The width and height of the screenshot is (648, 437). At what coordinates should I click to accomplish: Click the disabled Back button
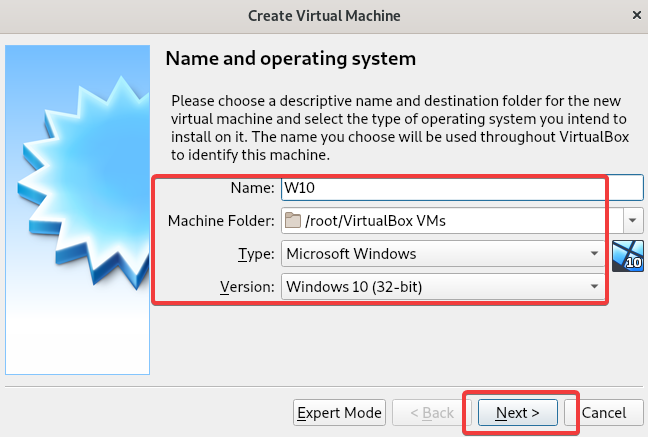(x=432, y=413)
